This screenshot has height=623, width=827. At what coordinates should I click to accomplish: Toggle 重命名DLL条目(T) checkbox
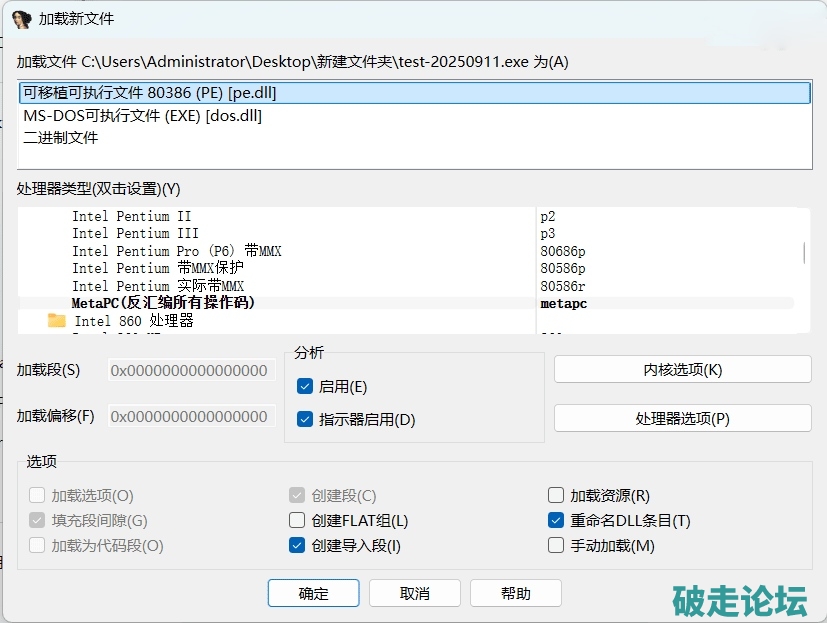click(556, 520)
